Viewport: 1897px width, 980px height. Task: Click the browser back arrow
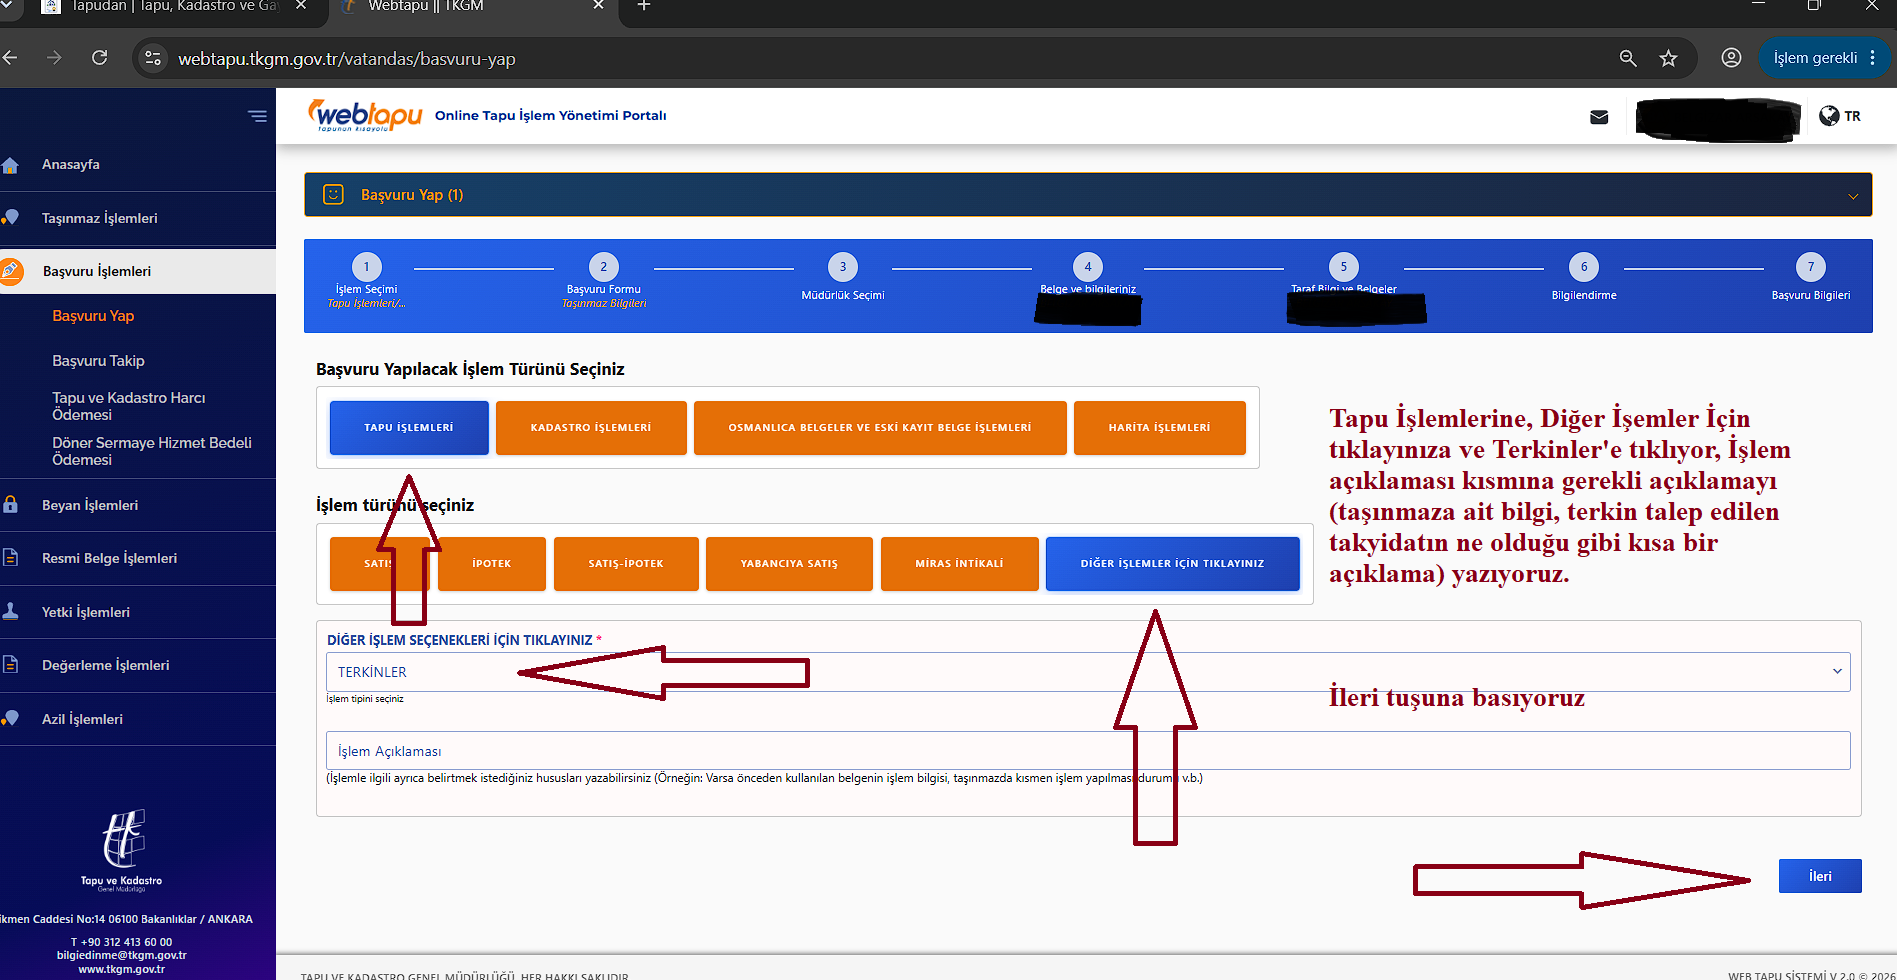(x=11, y=58)
